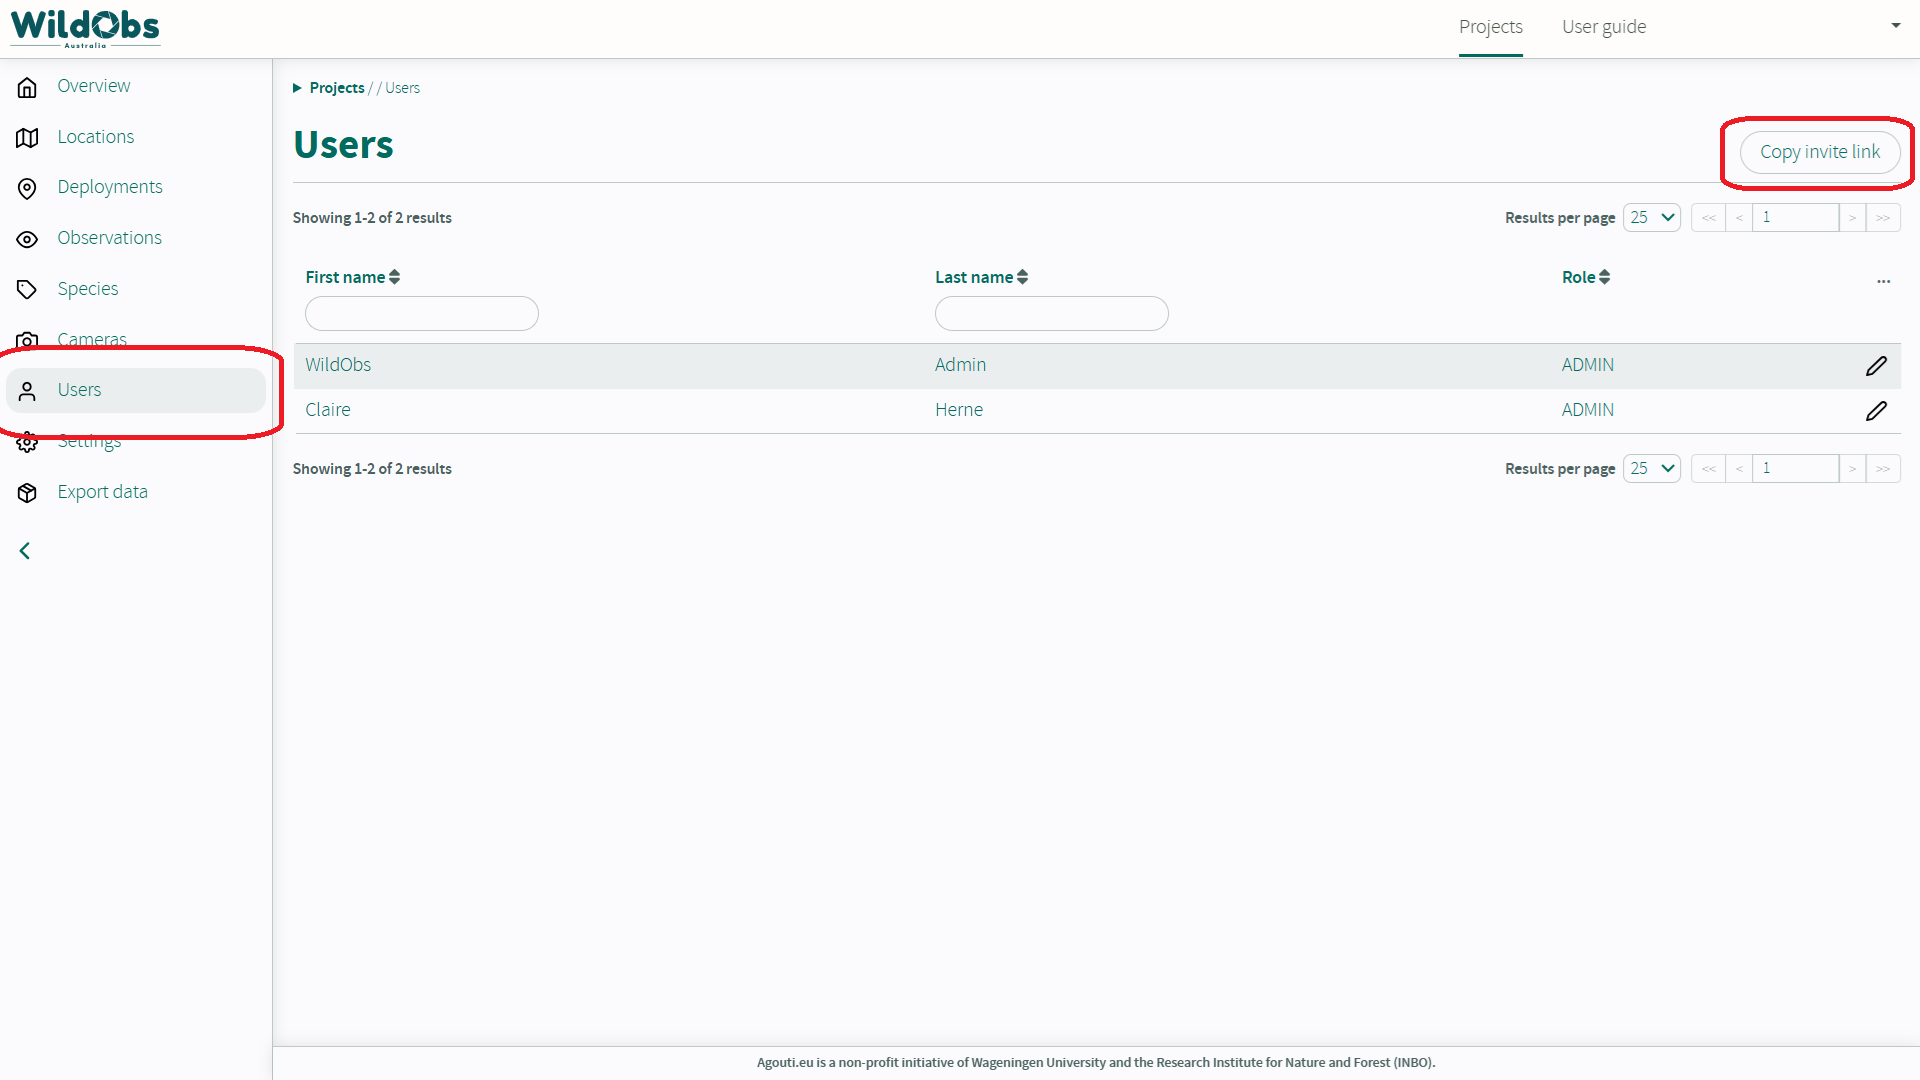View Observations via the eye icon
The width and height of the screenshot is (1920, 1080).
point(110,238)
